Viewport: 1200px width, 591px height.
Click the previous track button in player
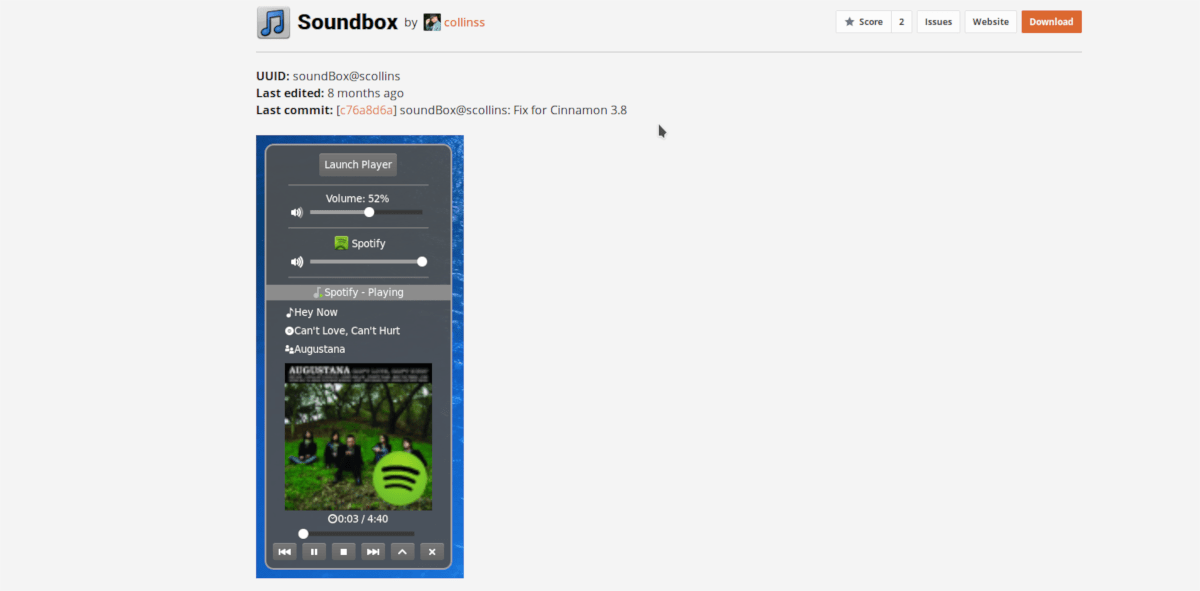click(285, 551)
